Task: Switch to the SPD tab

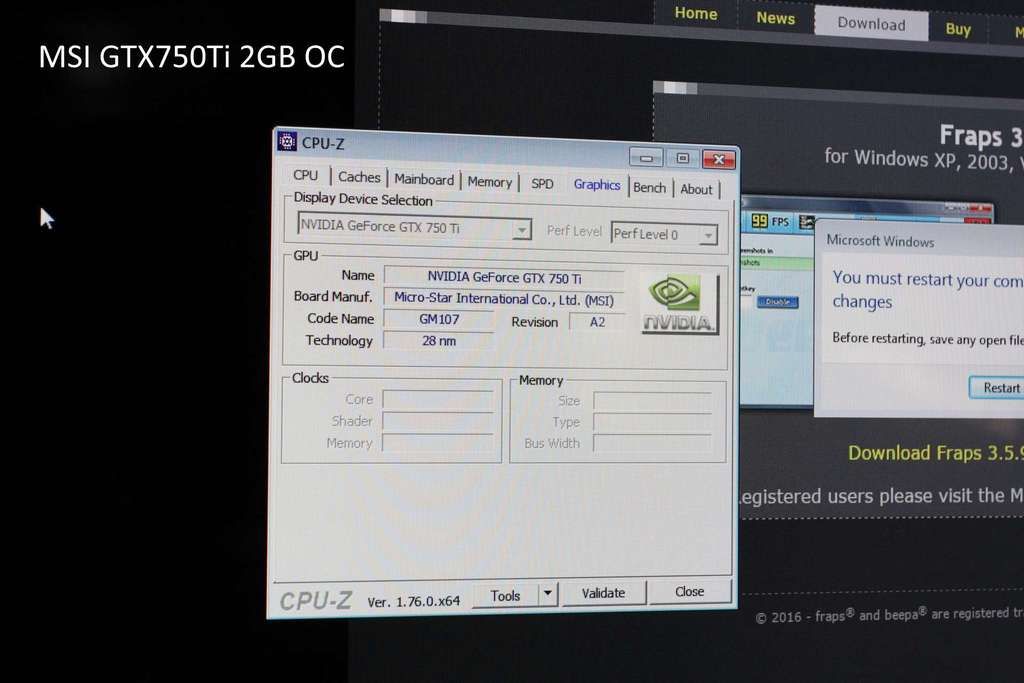Action: pyautogui.click(x=542, y=184)
